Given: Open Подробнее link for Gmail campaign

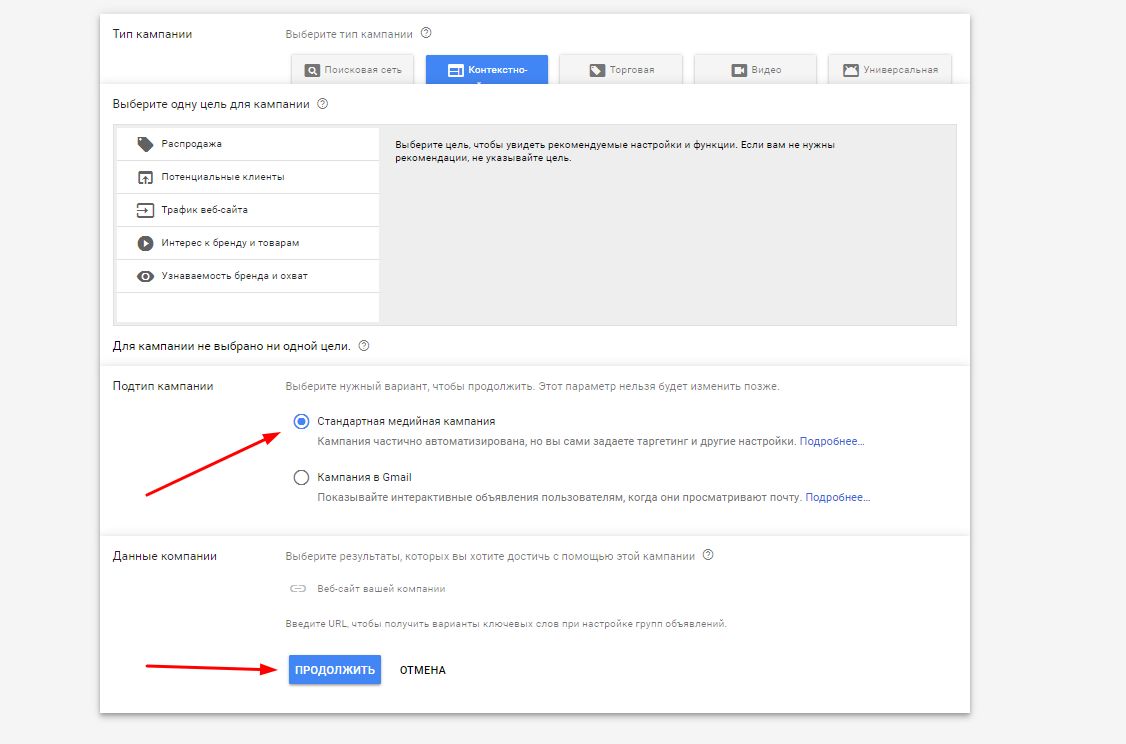Looking at the screenshot, I should [838, 498].
